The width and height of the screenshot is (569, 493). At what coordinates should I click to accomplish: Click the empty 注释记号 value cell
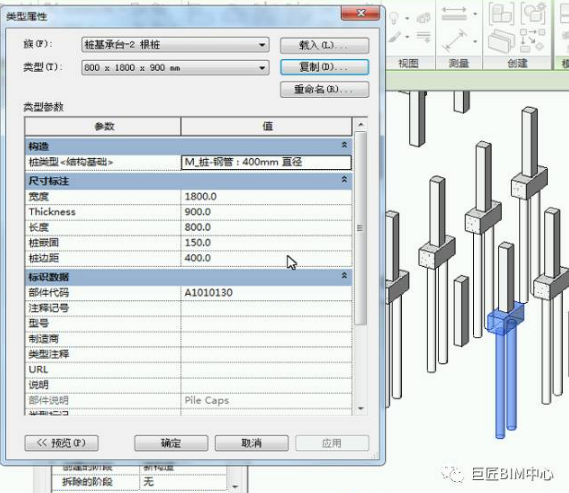point(266,308)
